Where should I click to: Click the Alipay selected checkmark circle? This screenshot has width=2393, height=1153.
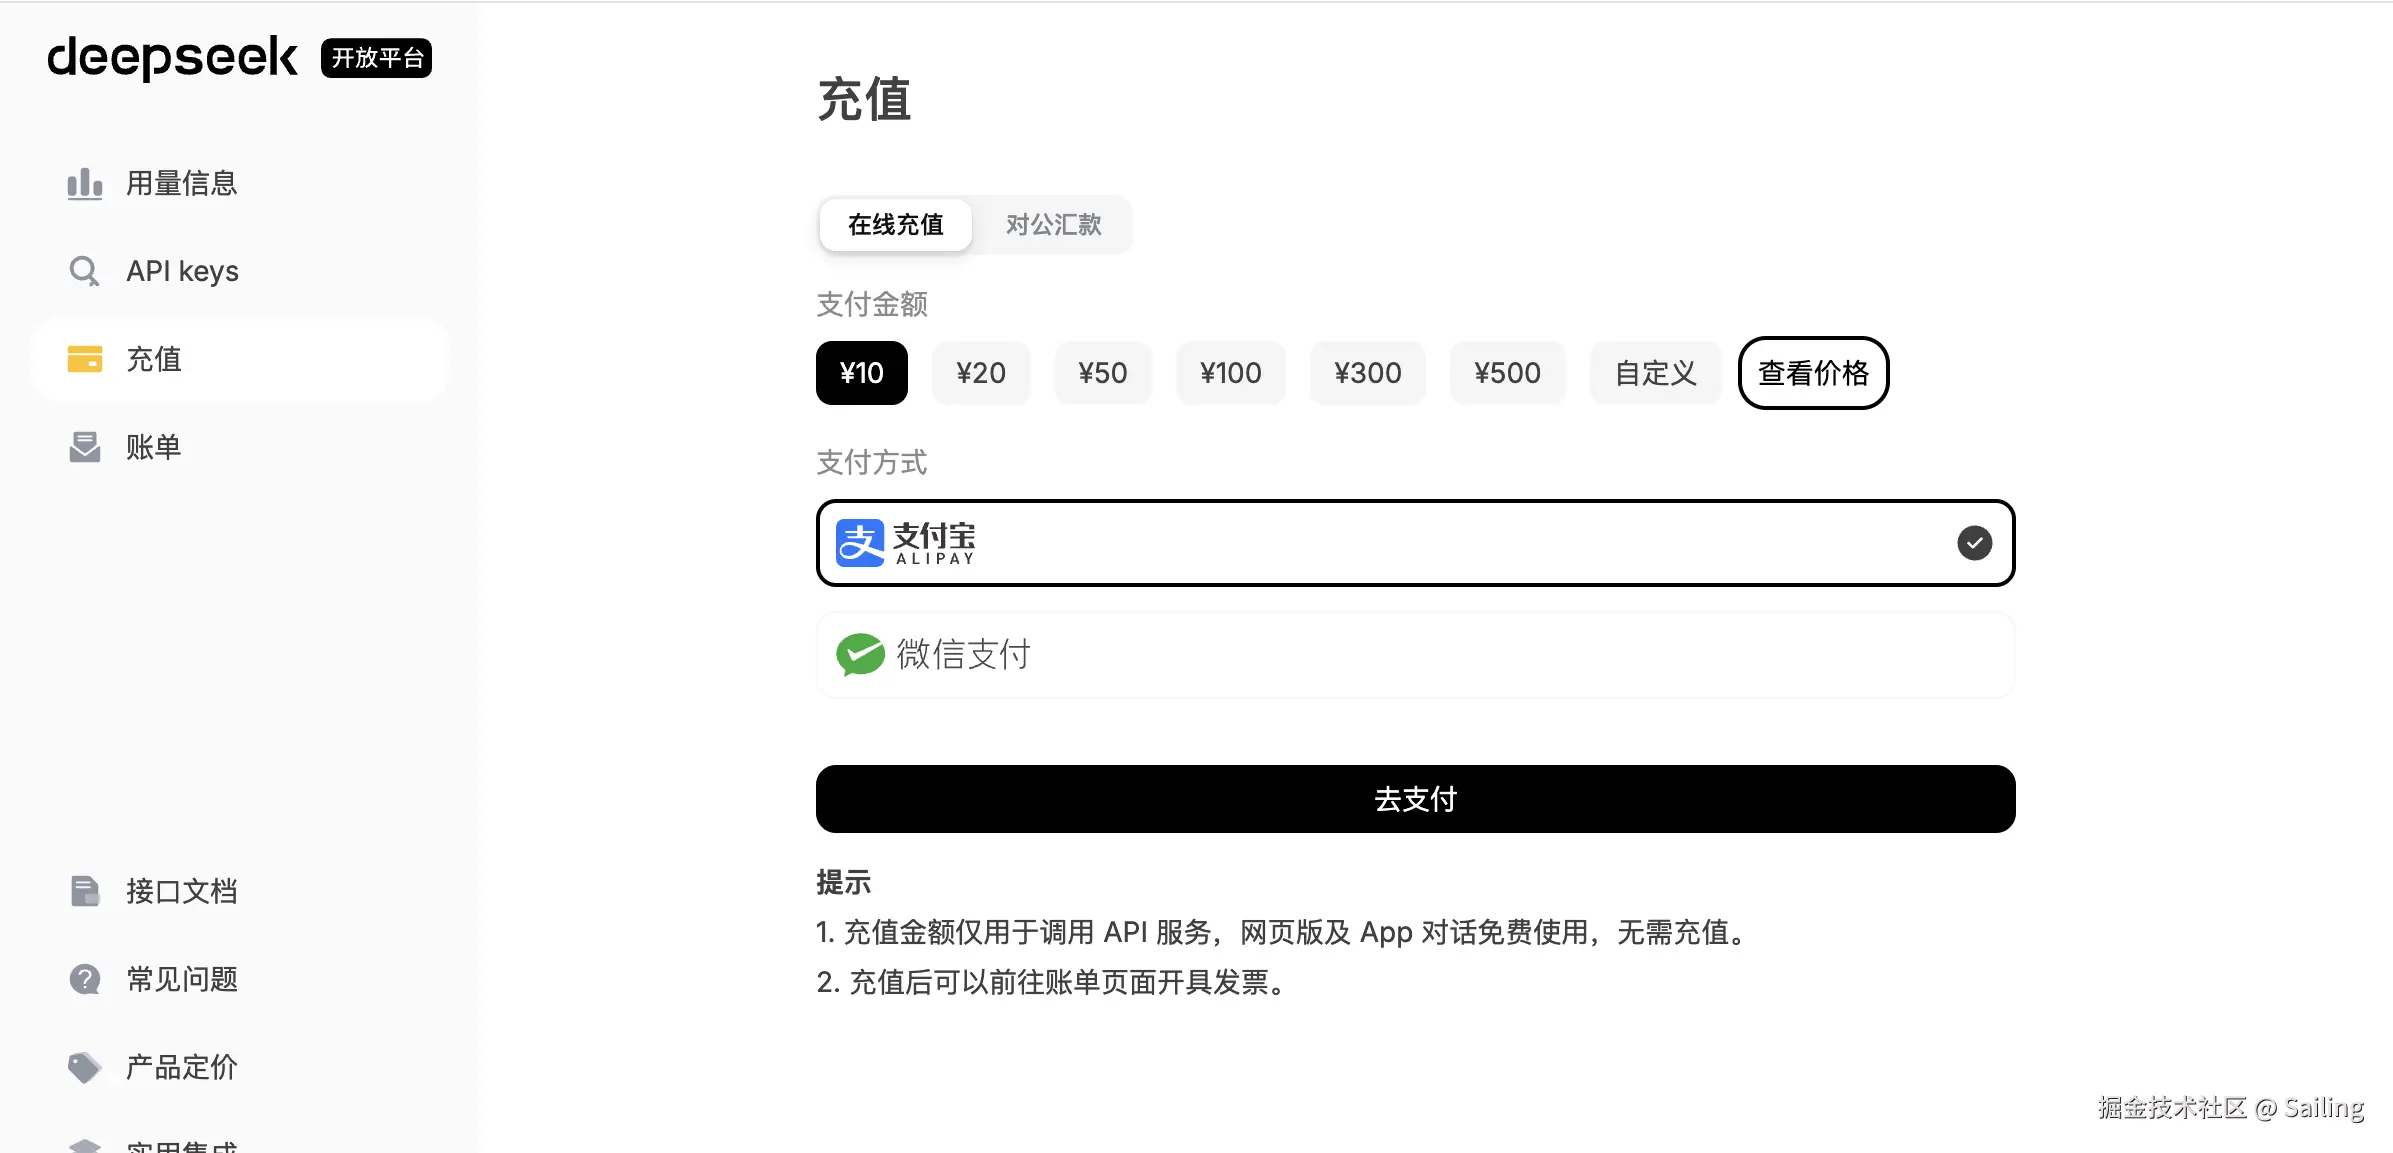(1974, 543)
